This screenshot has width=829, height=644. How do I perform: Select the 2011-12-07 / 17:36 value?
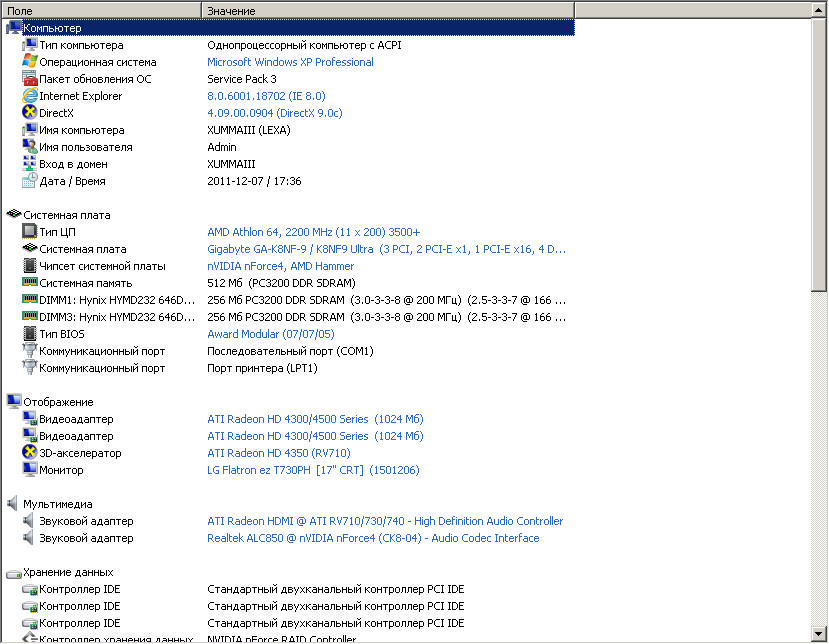[x=254, y=181]
